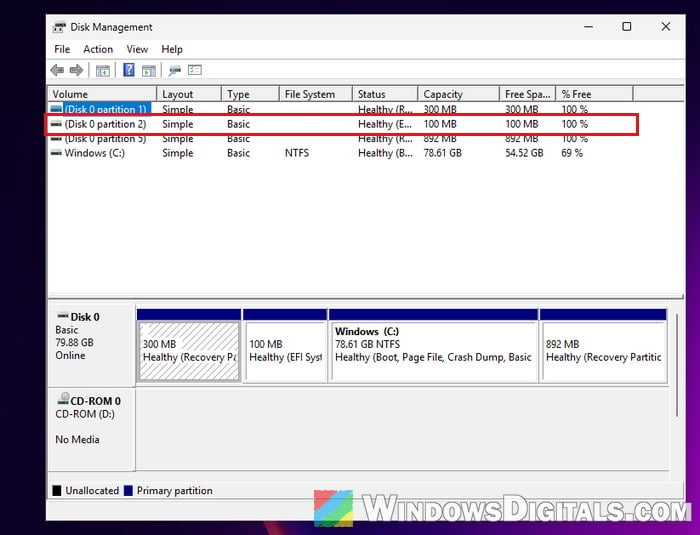Click the Refresh/connect disk toolbar icon
Image resolution: width=700 pixels, height=535 pixels.
(175, 70)
